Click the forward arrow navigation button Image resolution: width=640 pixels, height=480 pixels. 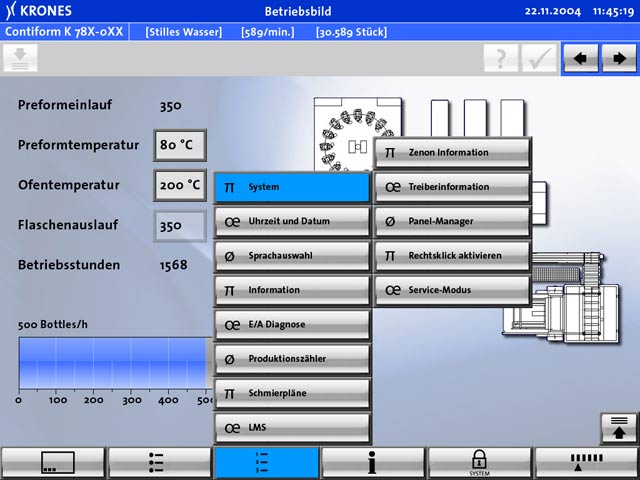(617, 58)
